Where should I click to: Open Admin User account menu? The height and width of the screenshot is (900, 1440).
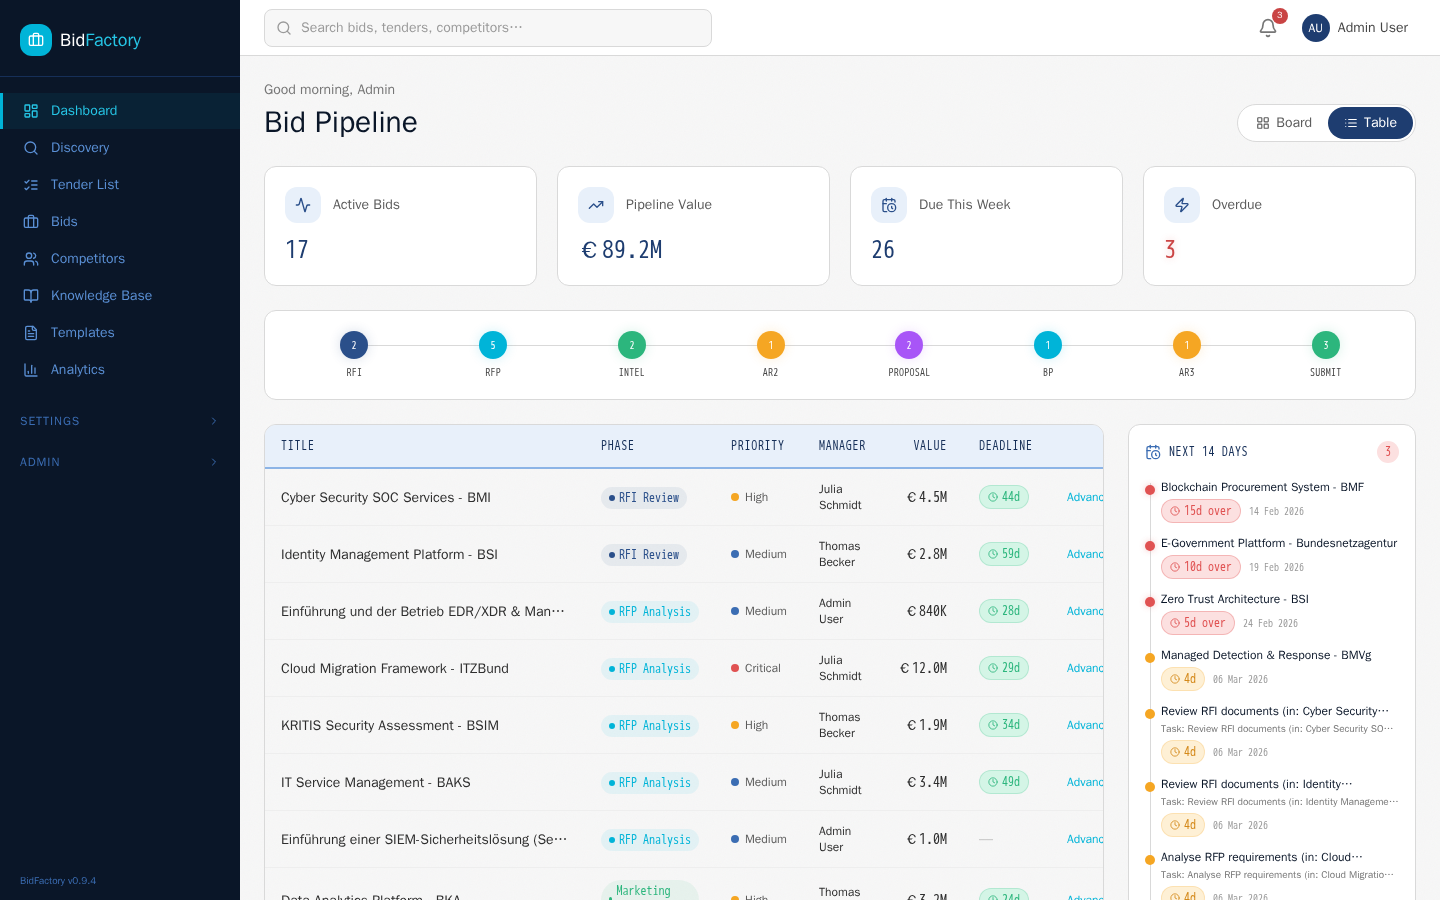point(1355,28)
